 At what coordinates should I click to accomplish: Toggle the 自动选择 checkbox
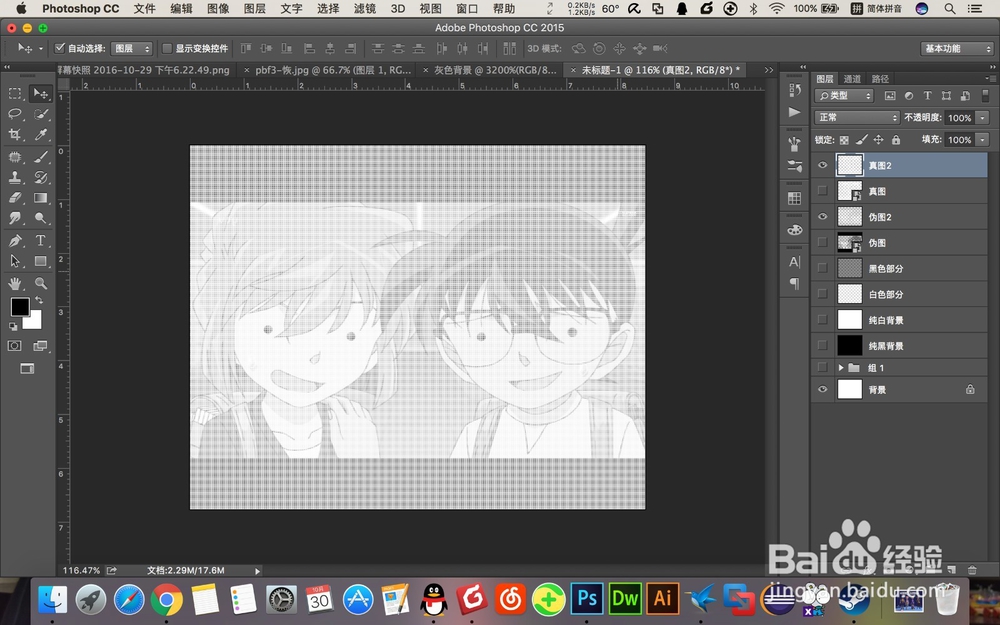(60, 48)
